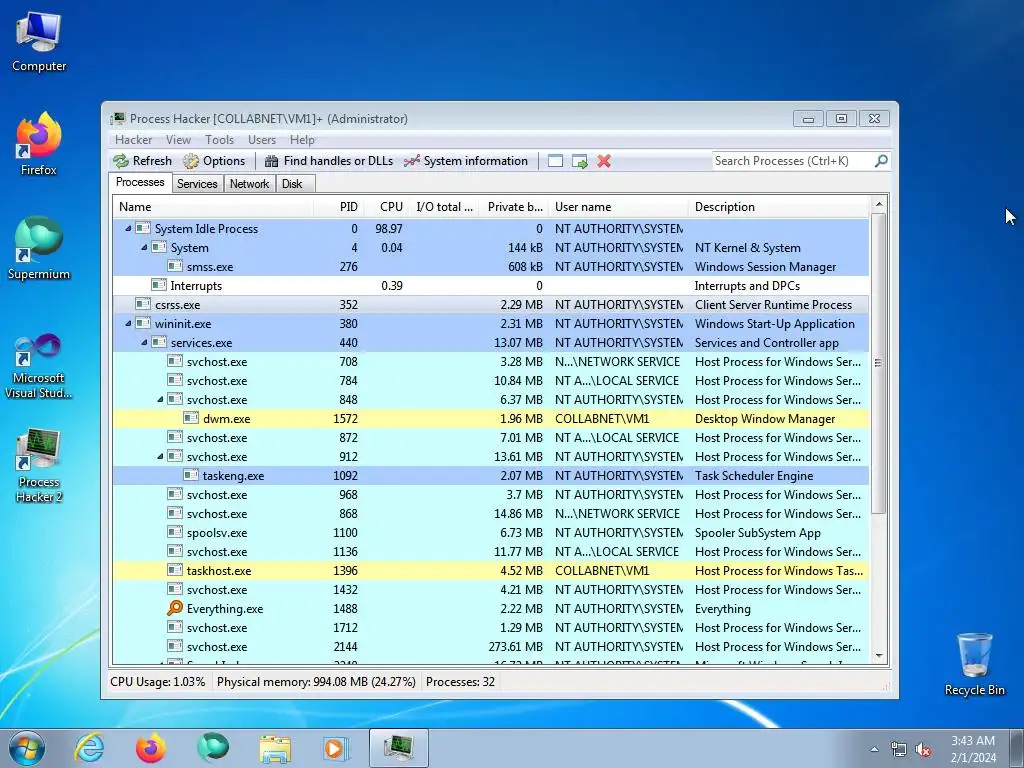Click the csrss.exe process icon
The height and width of the screenshot is (768, 1024).
(x=143, y=304)
